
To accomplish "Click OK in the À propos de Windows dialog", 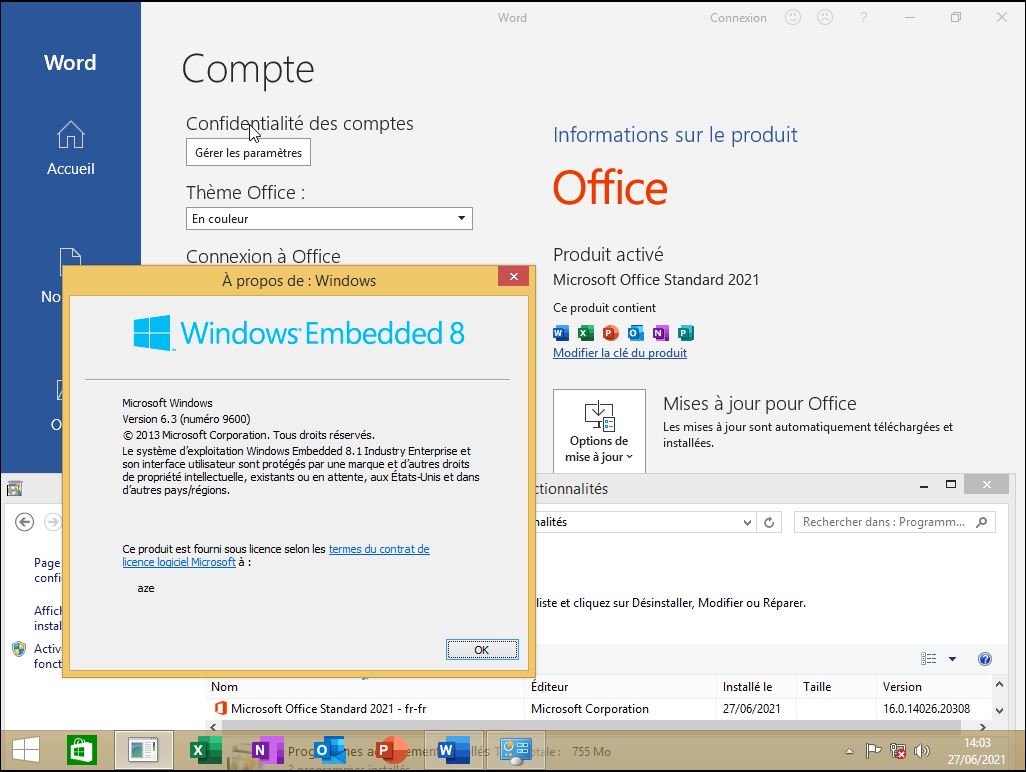I will [x=482, y=649].
